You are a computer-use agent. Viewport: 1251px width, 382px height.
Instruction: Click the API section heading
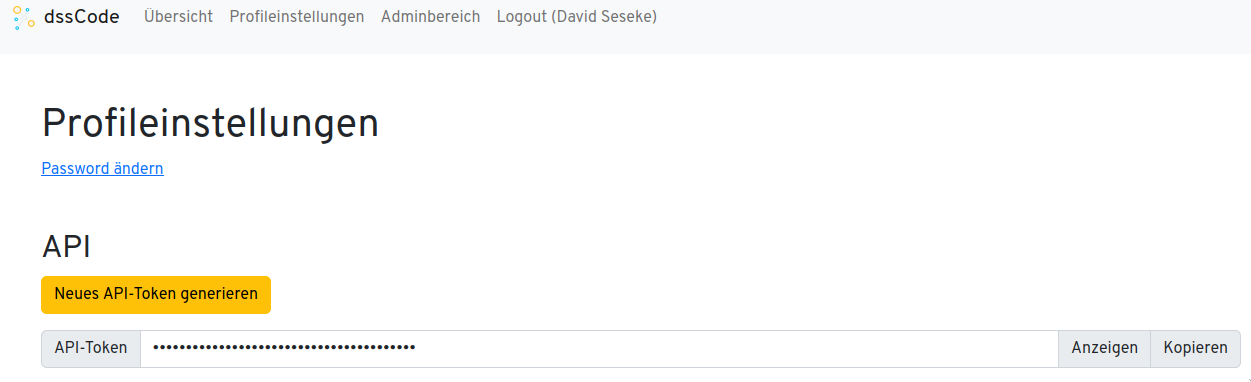point(66,247)
